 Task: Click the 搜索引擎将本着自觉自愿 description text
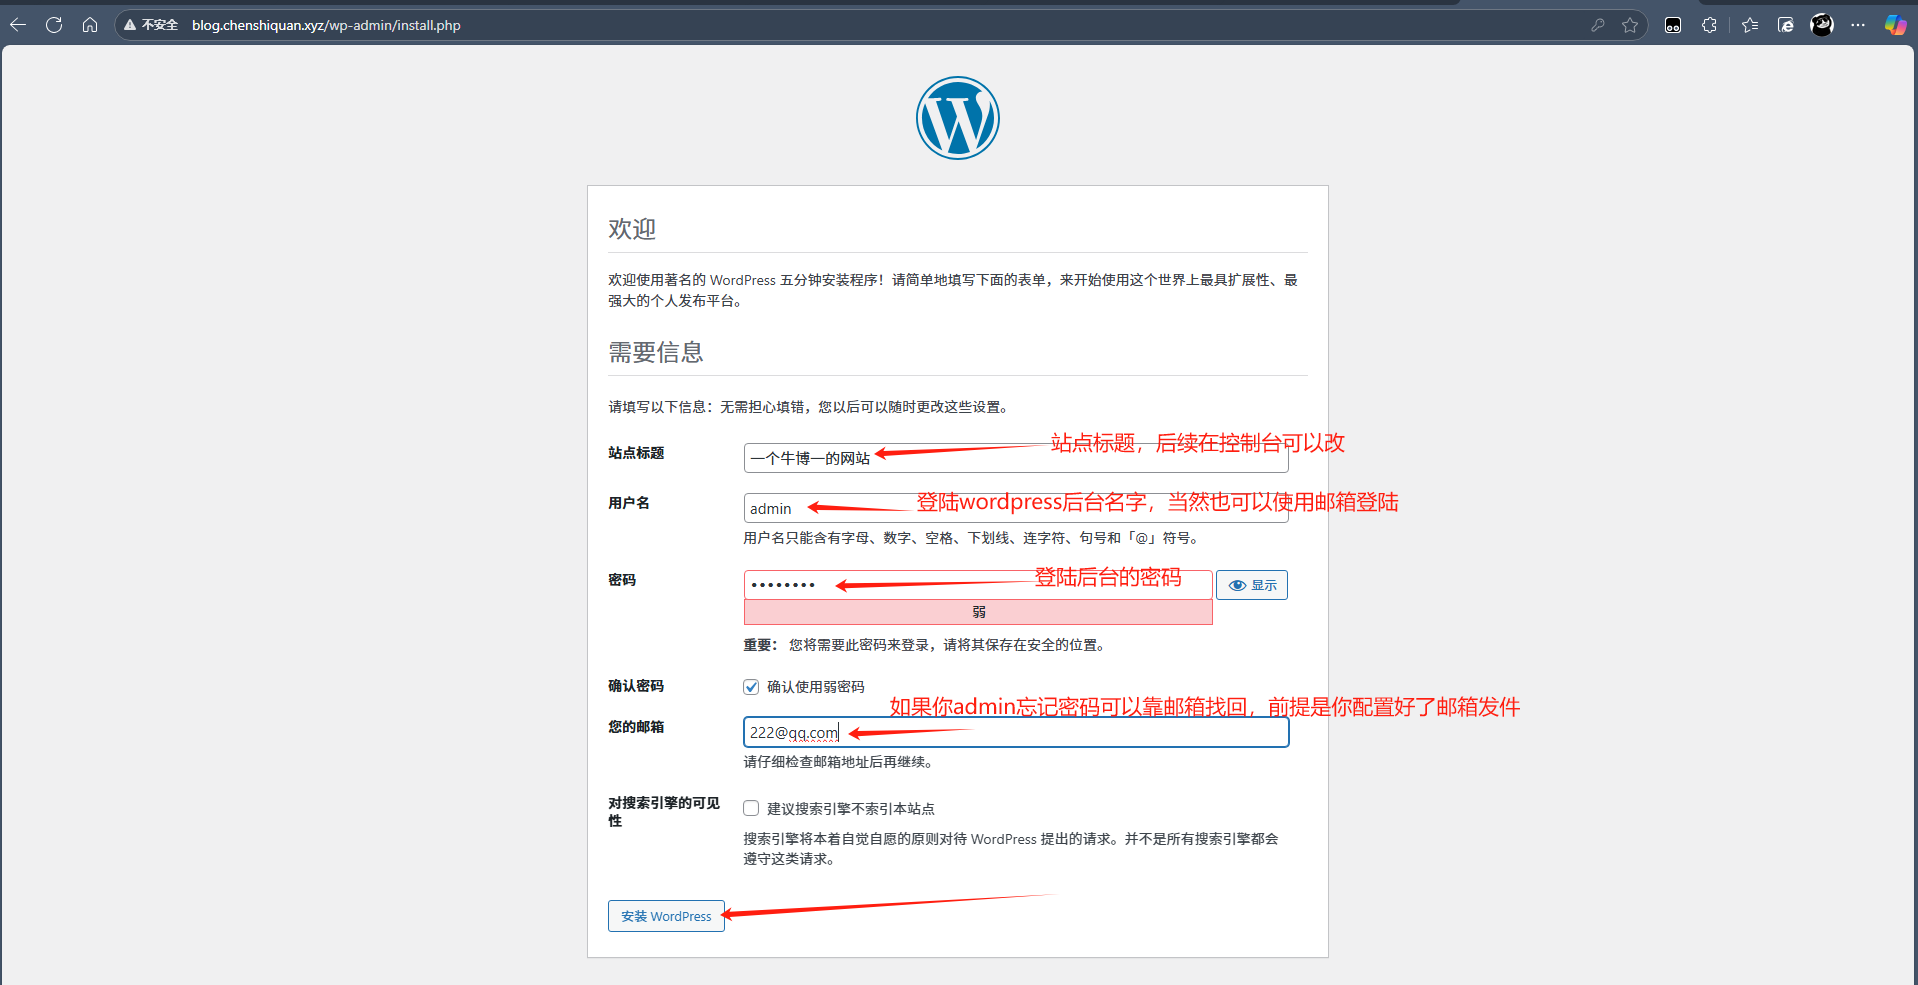coord(1011,849)
